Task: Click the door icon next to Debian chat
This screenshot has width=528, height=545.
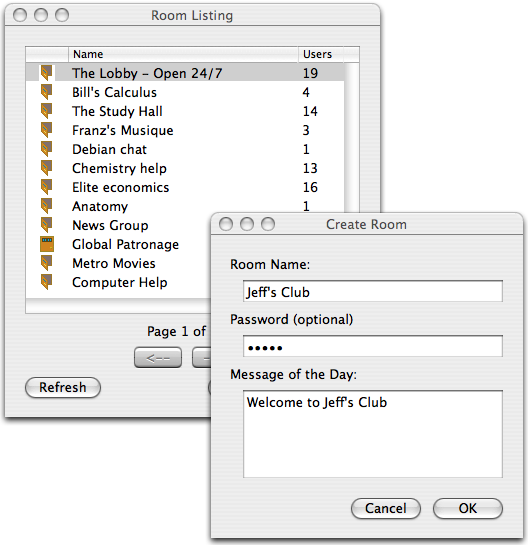Action: coord(47,149)
